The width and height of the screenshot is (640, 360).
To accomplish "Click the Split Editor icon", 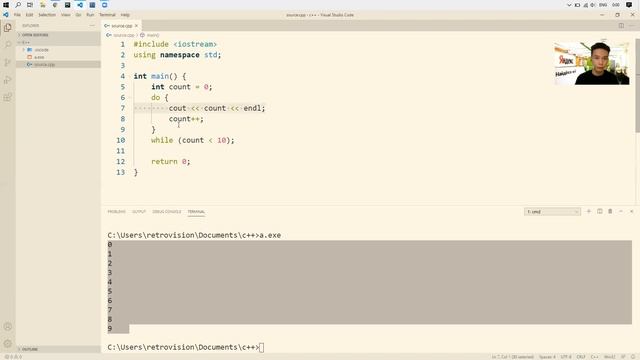I will point(621,25).
